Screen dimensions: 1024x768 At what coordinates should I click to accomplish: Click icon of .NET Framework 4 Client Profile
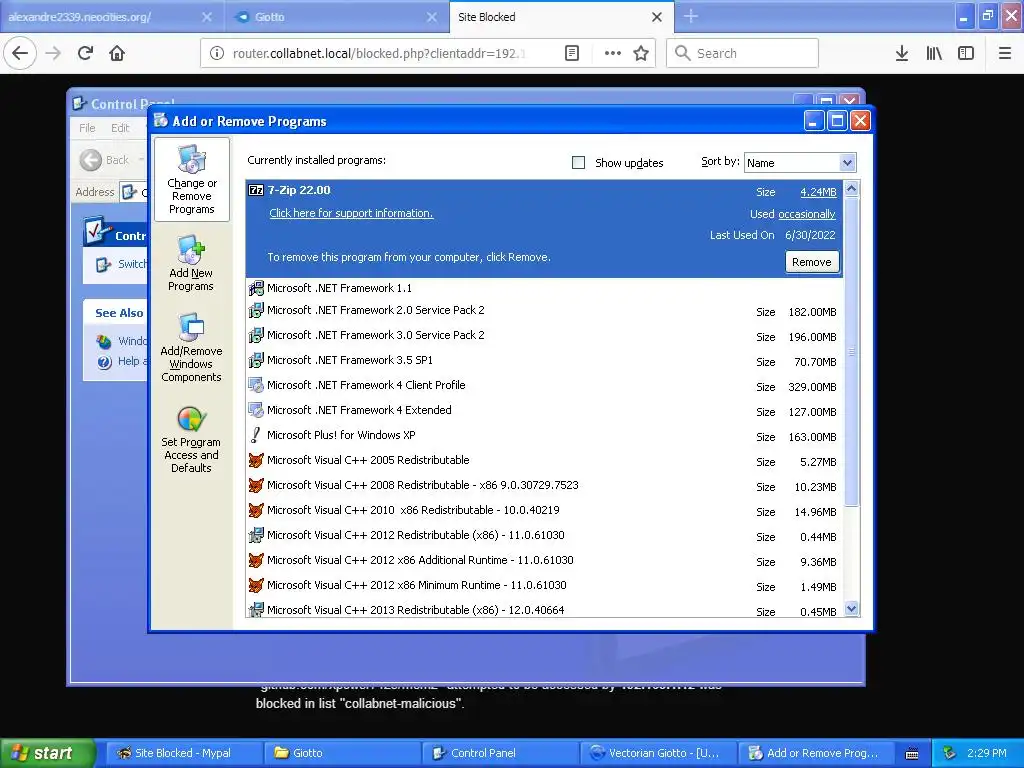256,385
